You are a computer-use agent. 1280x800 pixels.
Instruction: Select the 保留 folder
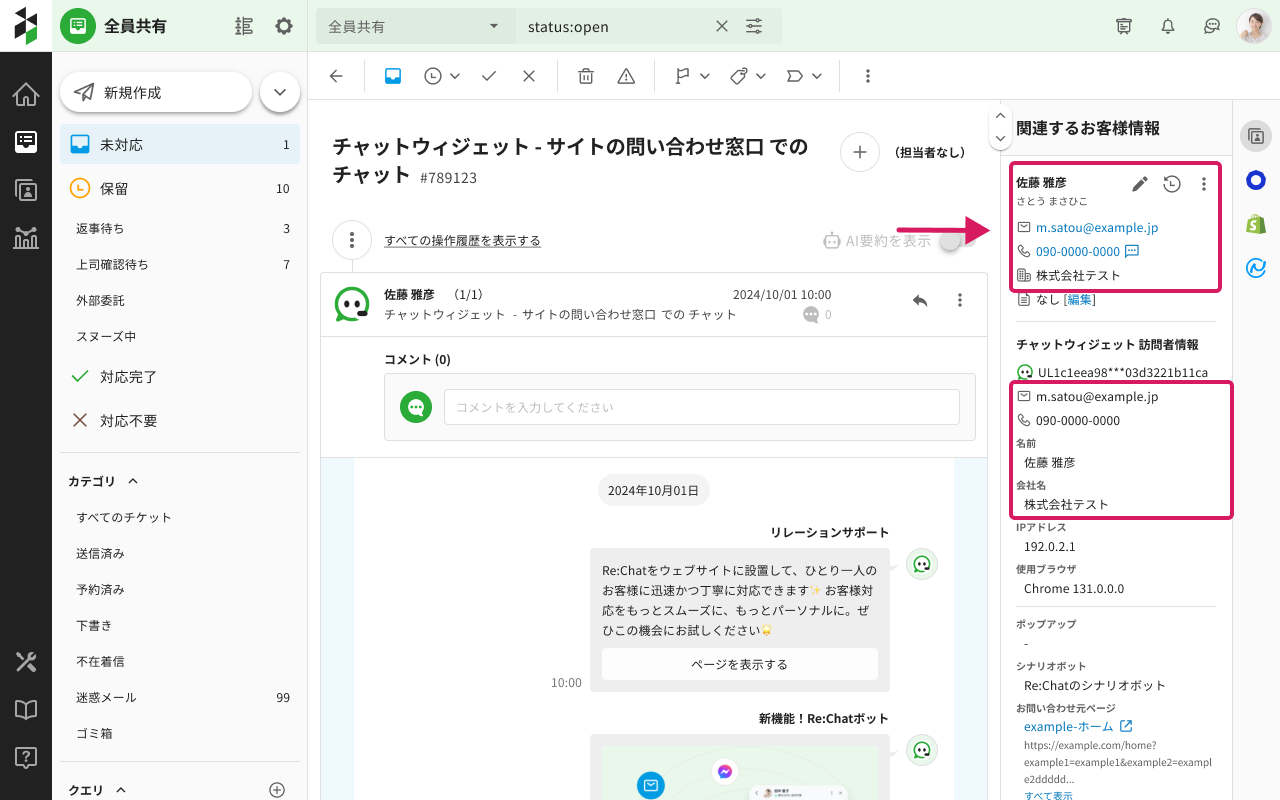coord(114,188)
